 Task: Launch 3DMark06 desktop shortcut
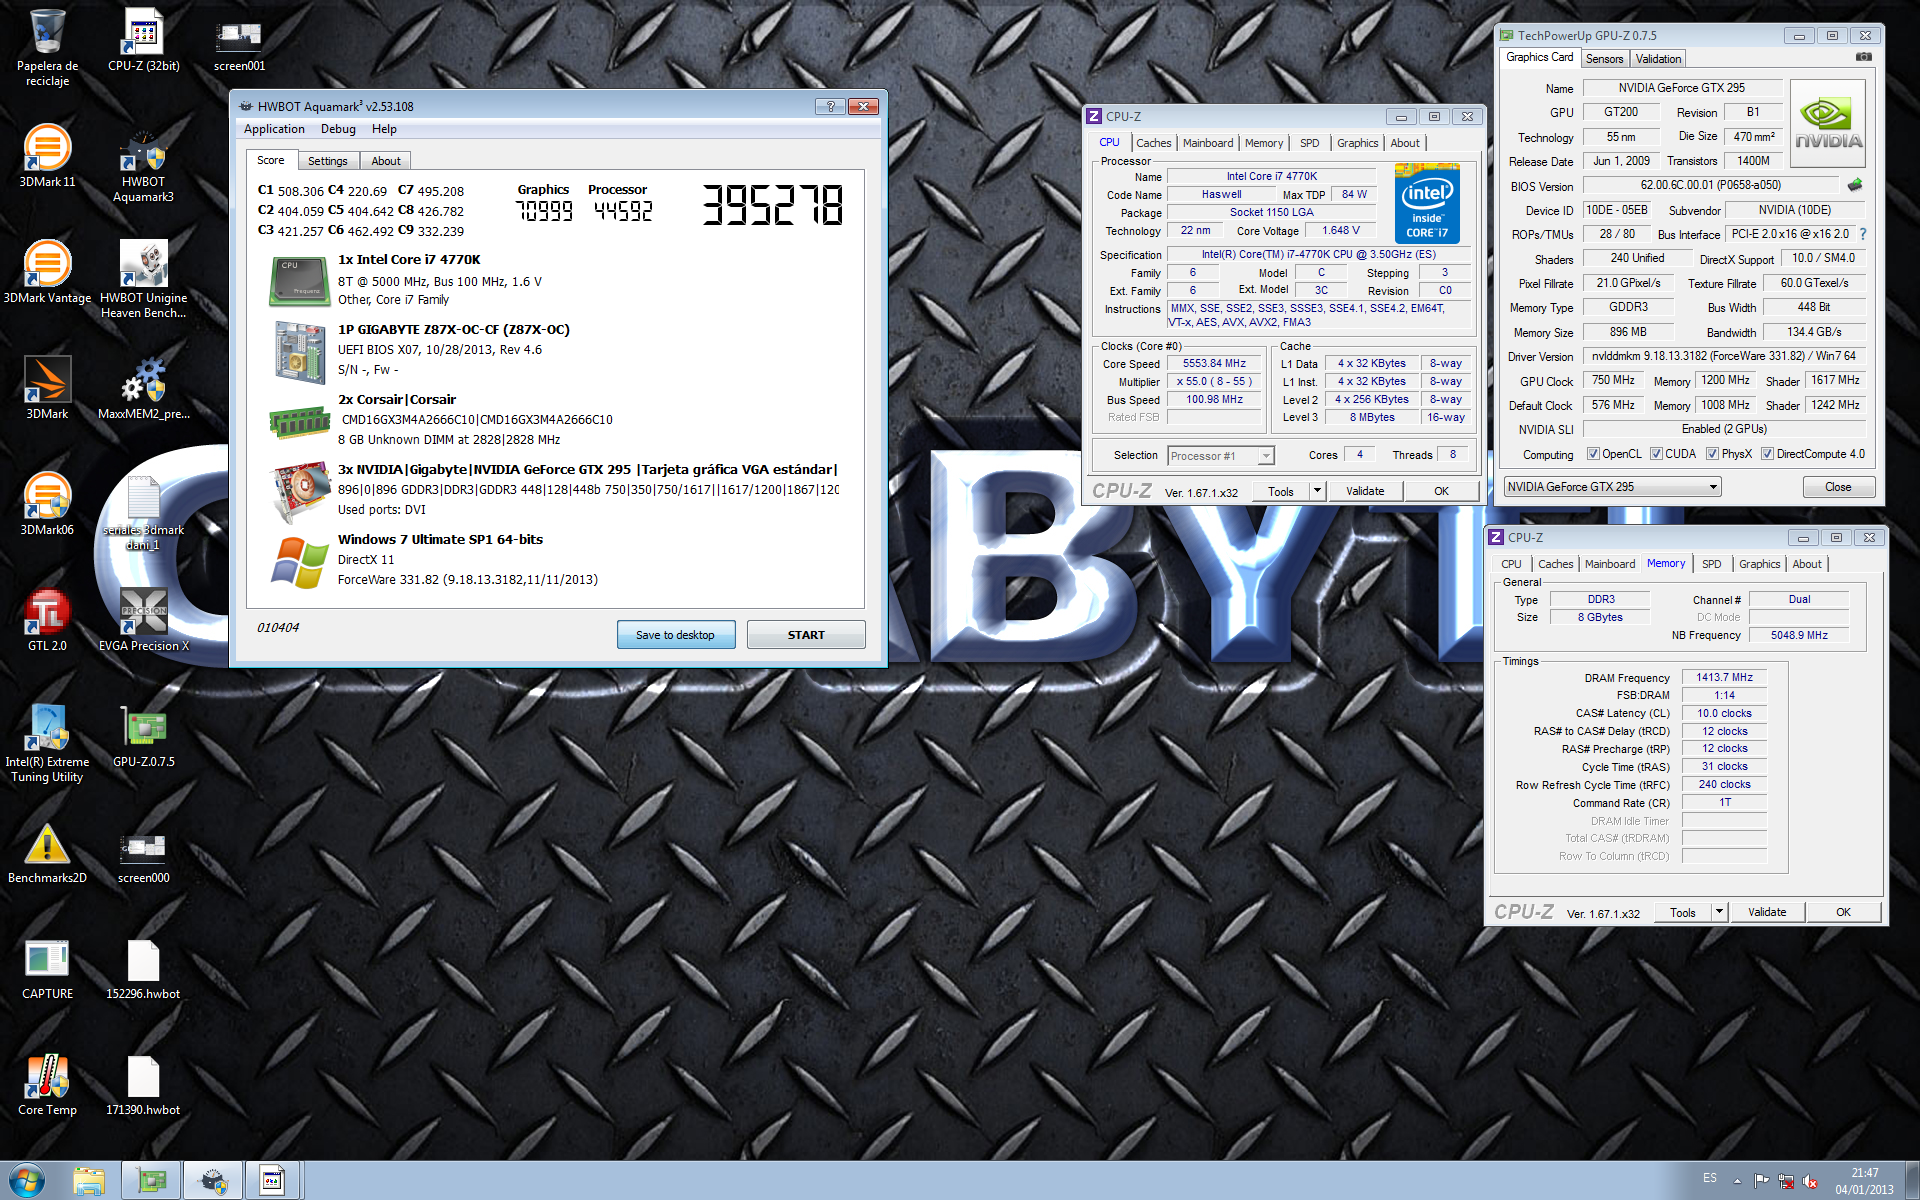[47, 504]
